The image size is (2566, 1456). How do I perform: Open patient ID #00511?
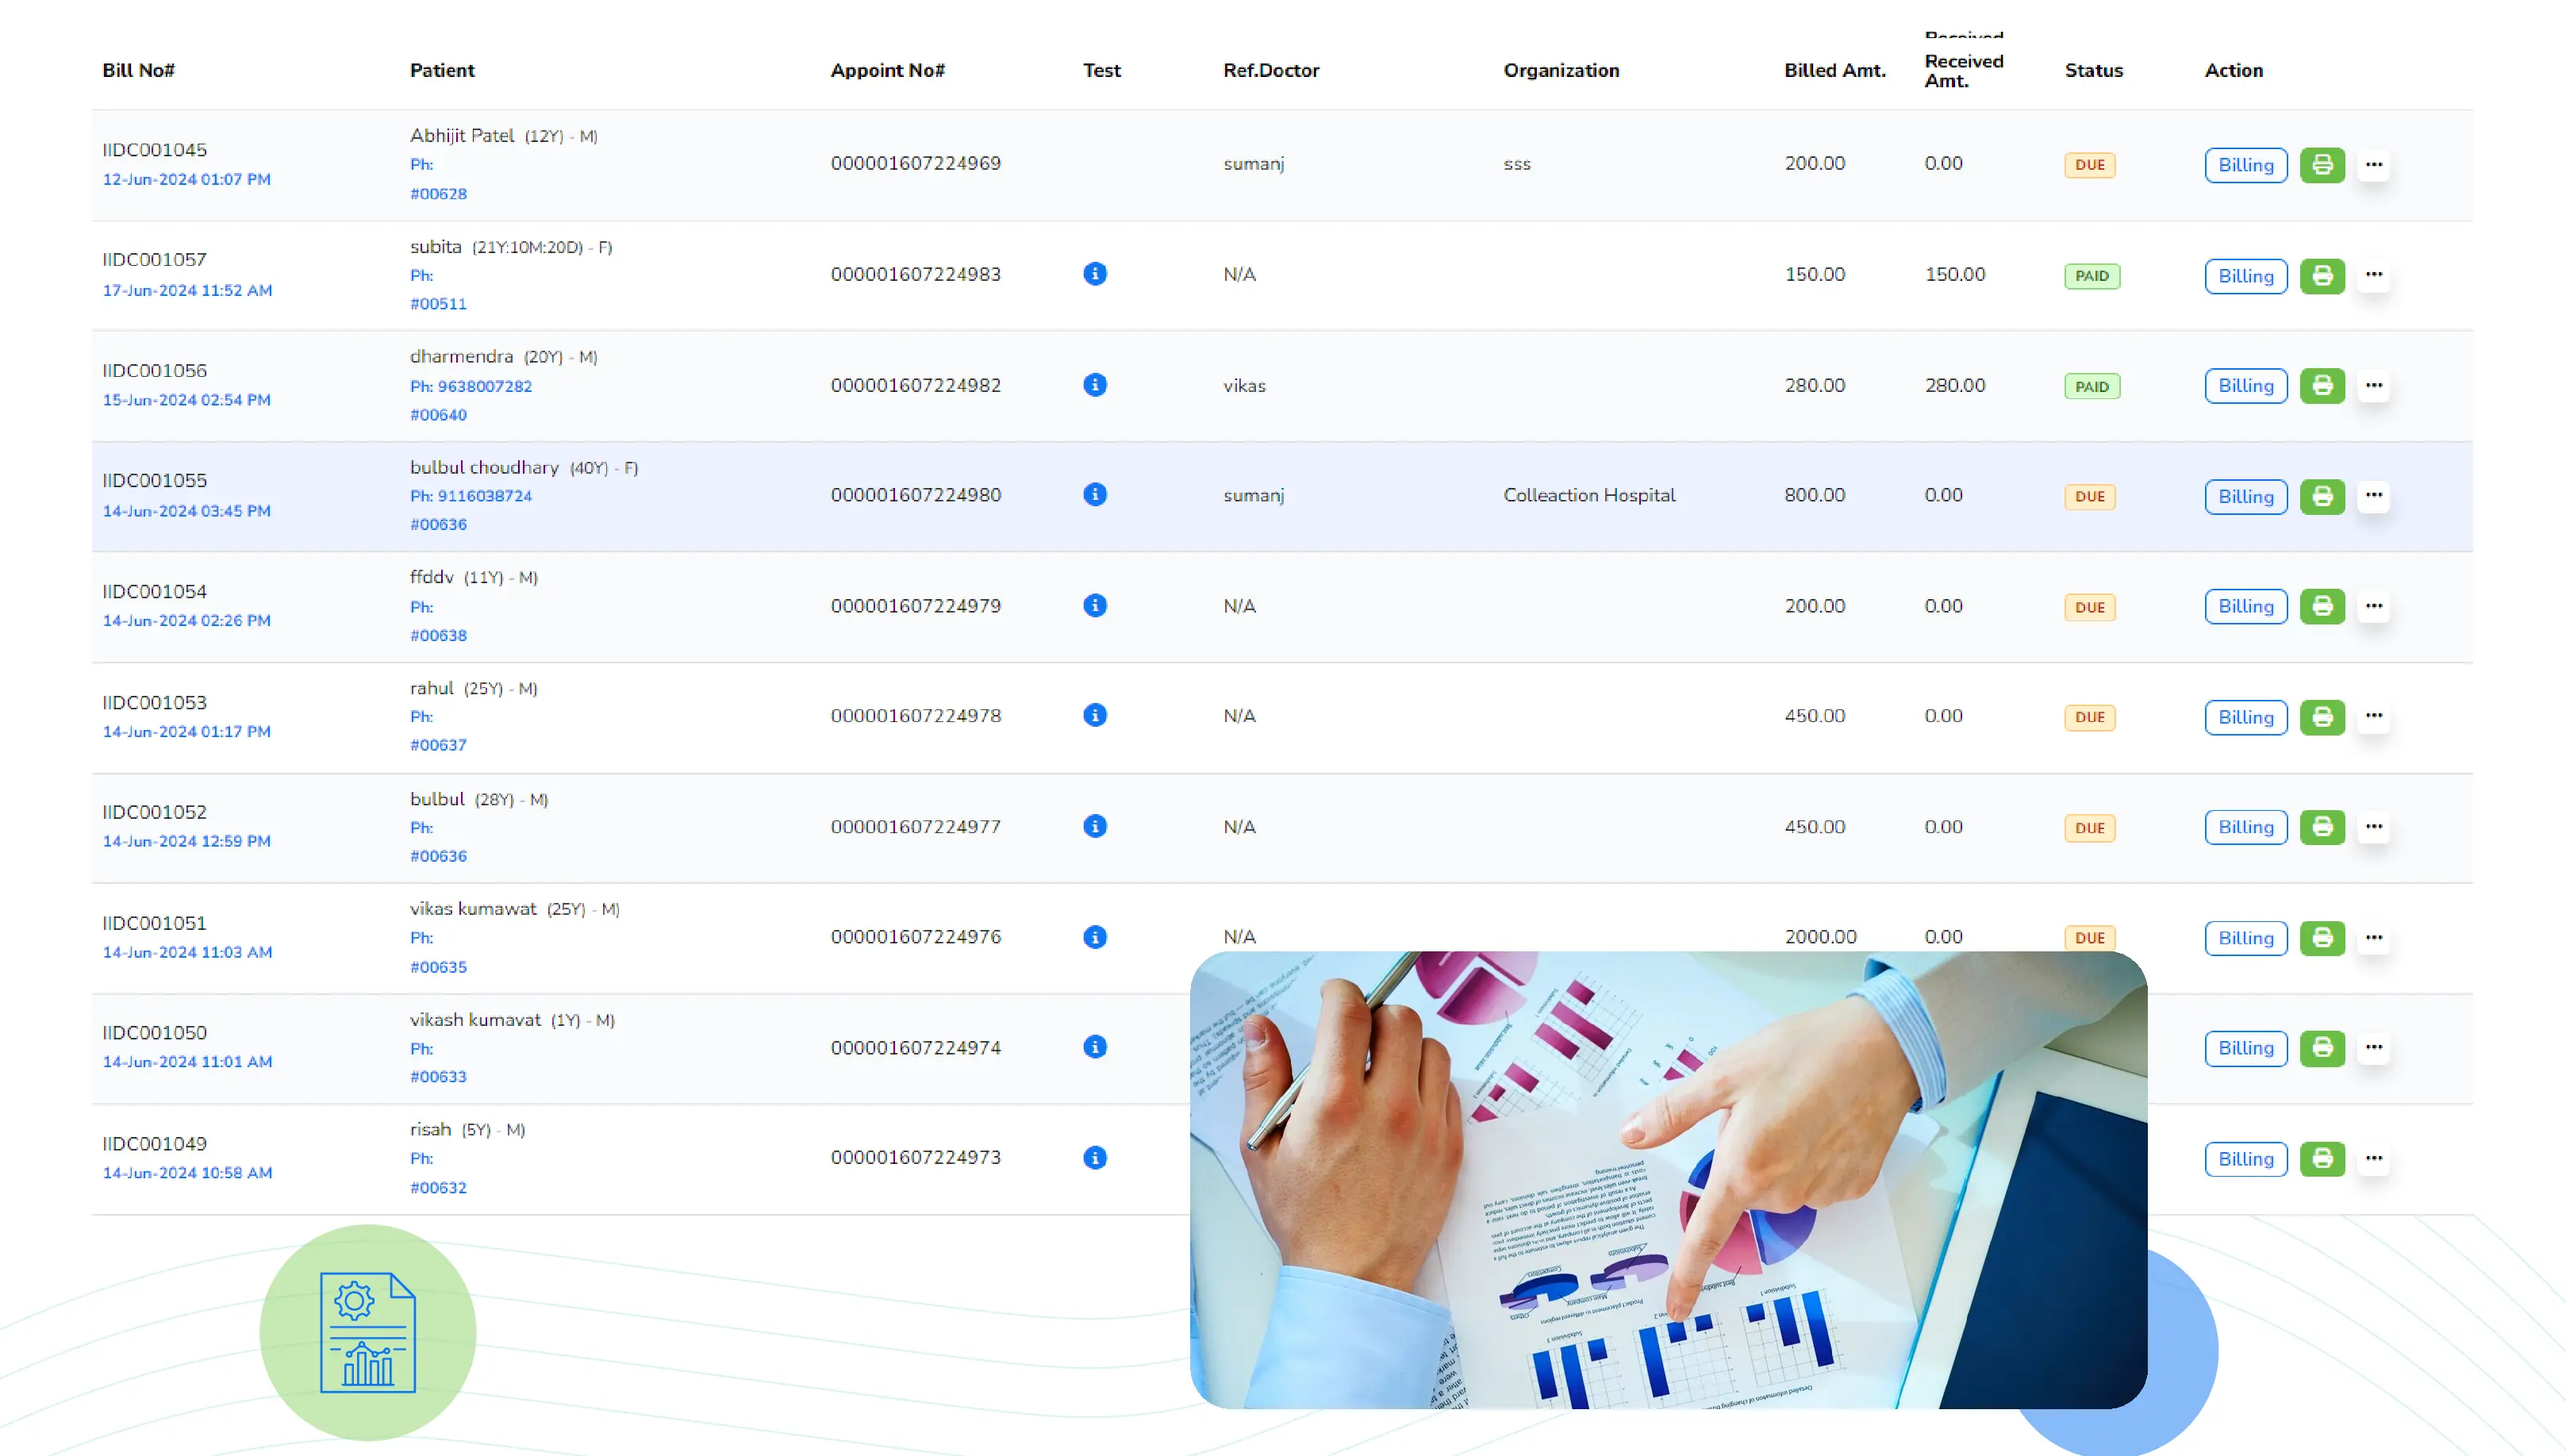438,304
